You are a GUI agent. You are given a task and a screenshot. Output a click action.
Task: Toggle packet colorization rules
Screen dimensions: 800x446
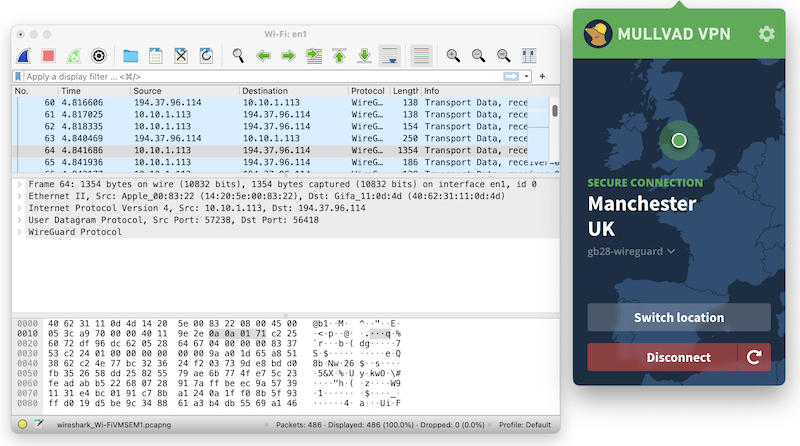click(421, 56)
